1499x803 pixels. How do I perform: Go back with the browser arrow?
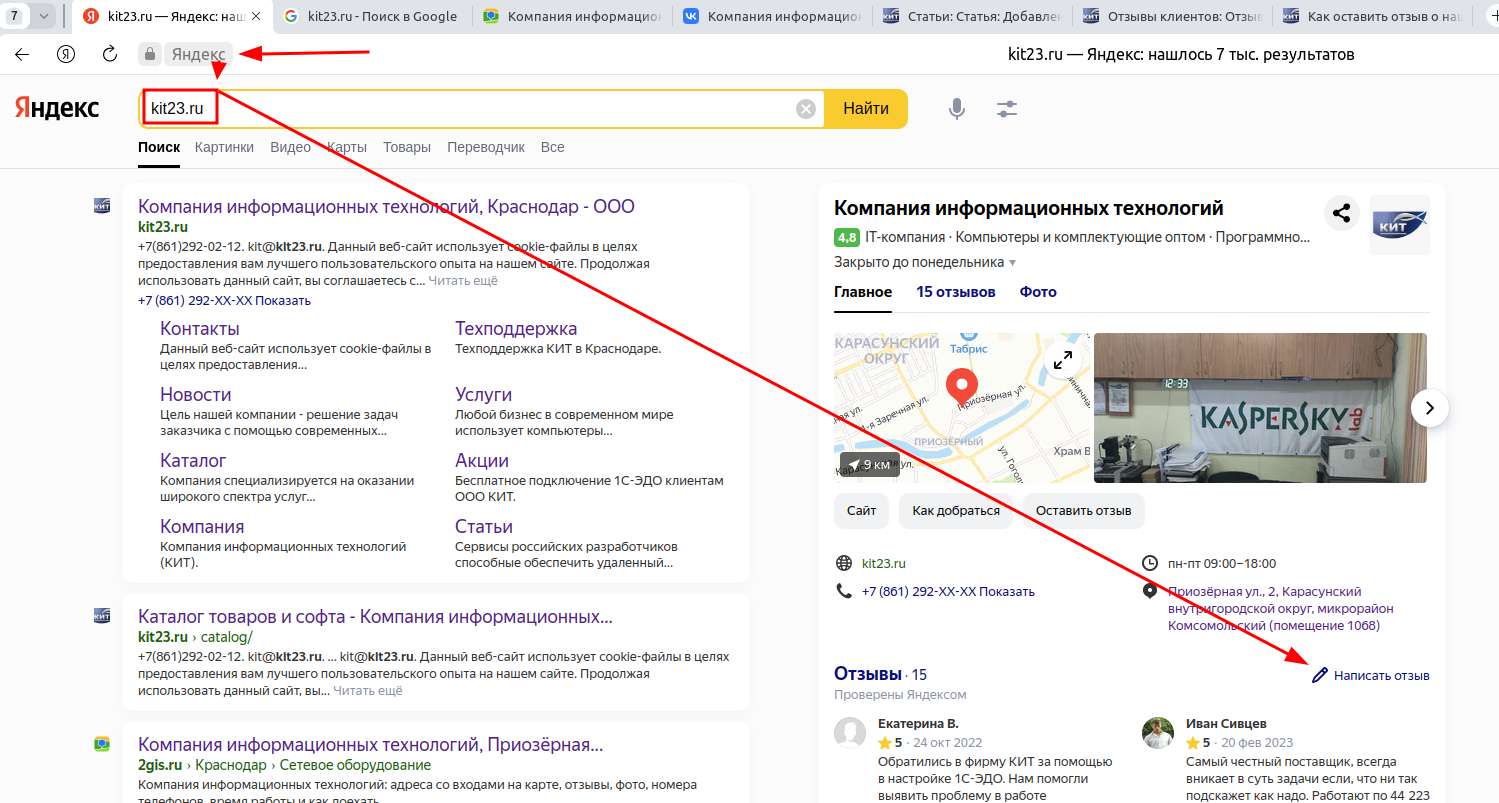(x=21, y=54)
